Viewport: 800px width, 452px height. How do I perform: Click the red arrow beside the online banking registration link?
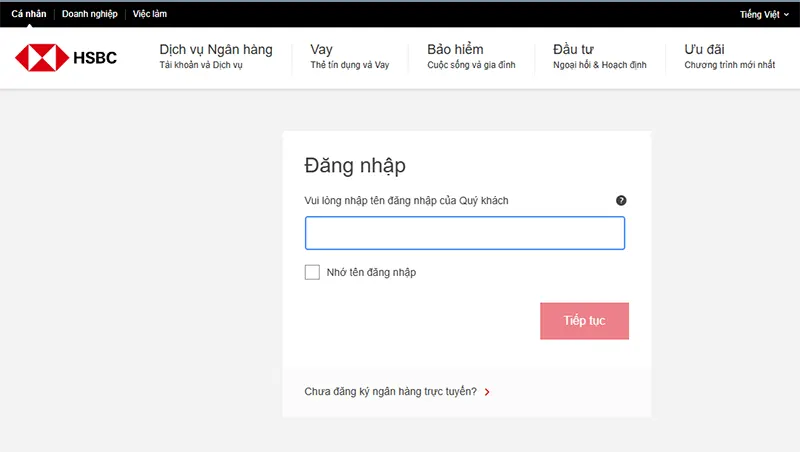point(487,392)
